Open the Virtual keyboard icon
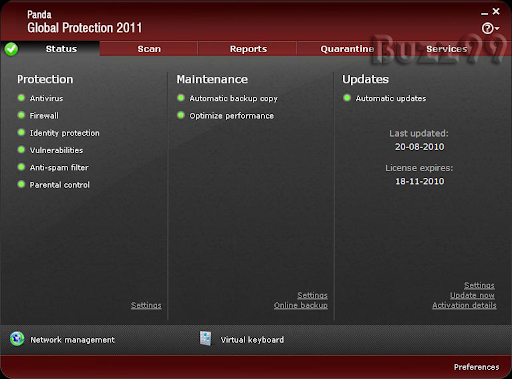The image size is (512, 379). pos(205,339)
